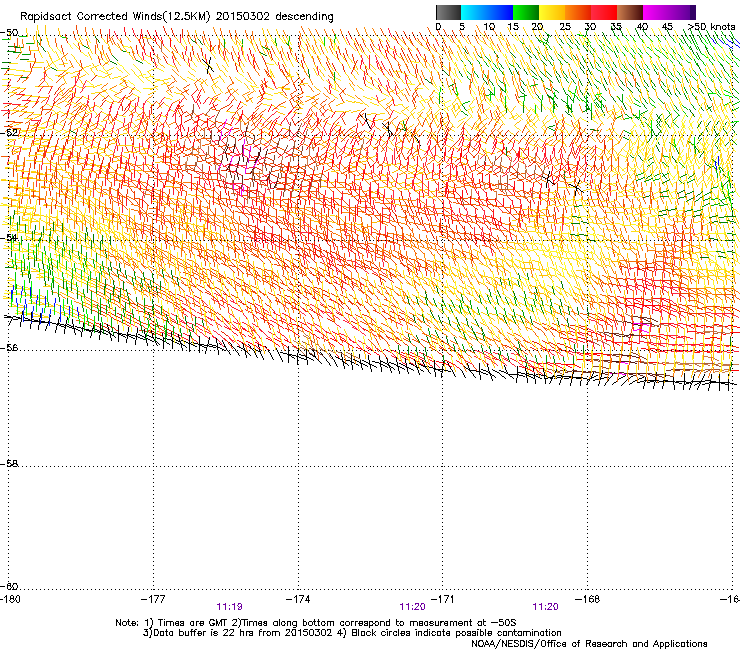Click the '-60' latitude label
740x650 pixels.
click(9, 587)
